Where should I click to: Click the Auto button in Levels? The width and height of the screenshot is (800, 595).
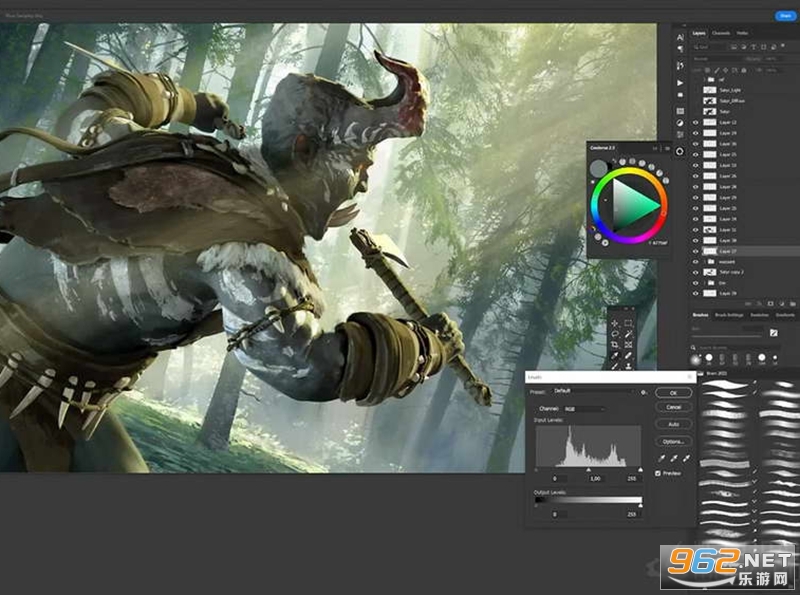click(x=673, y=425)
